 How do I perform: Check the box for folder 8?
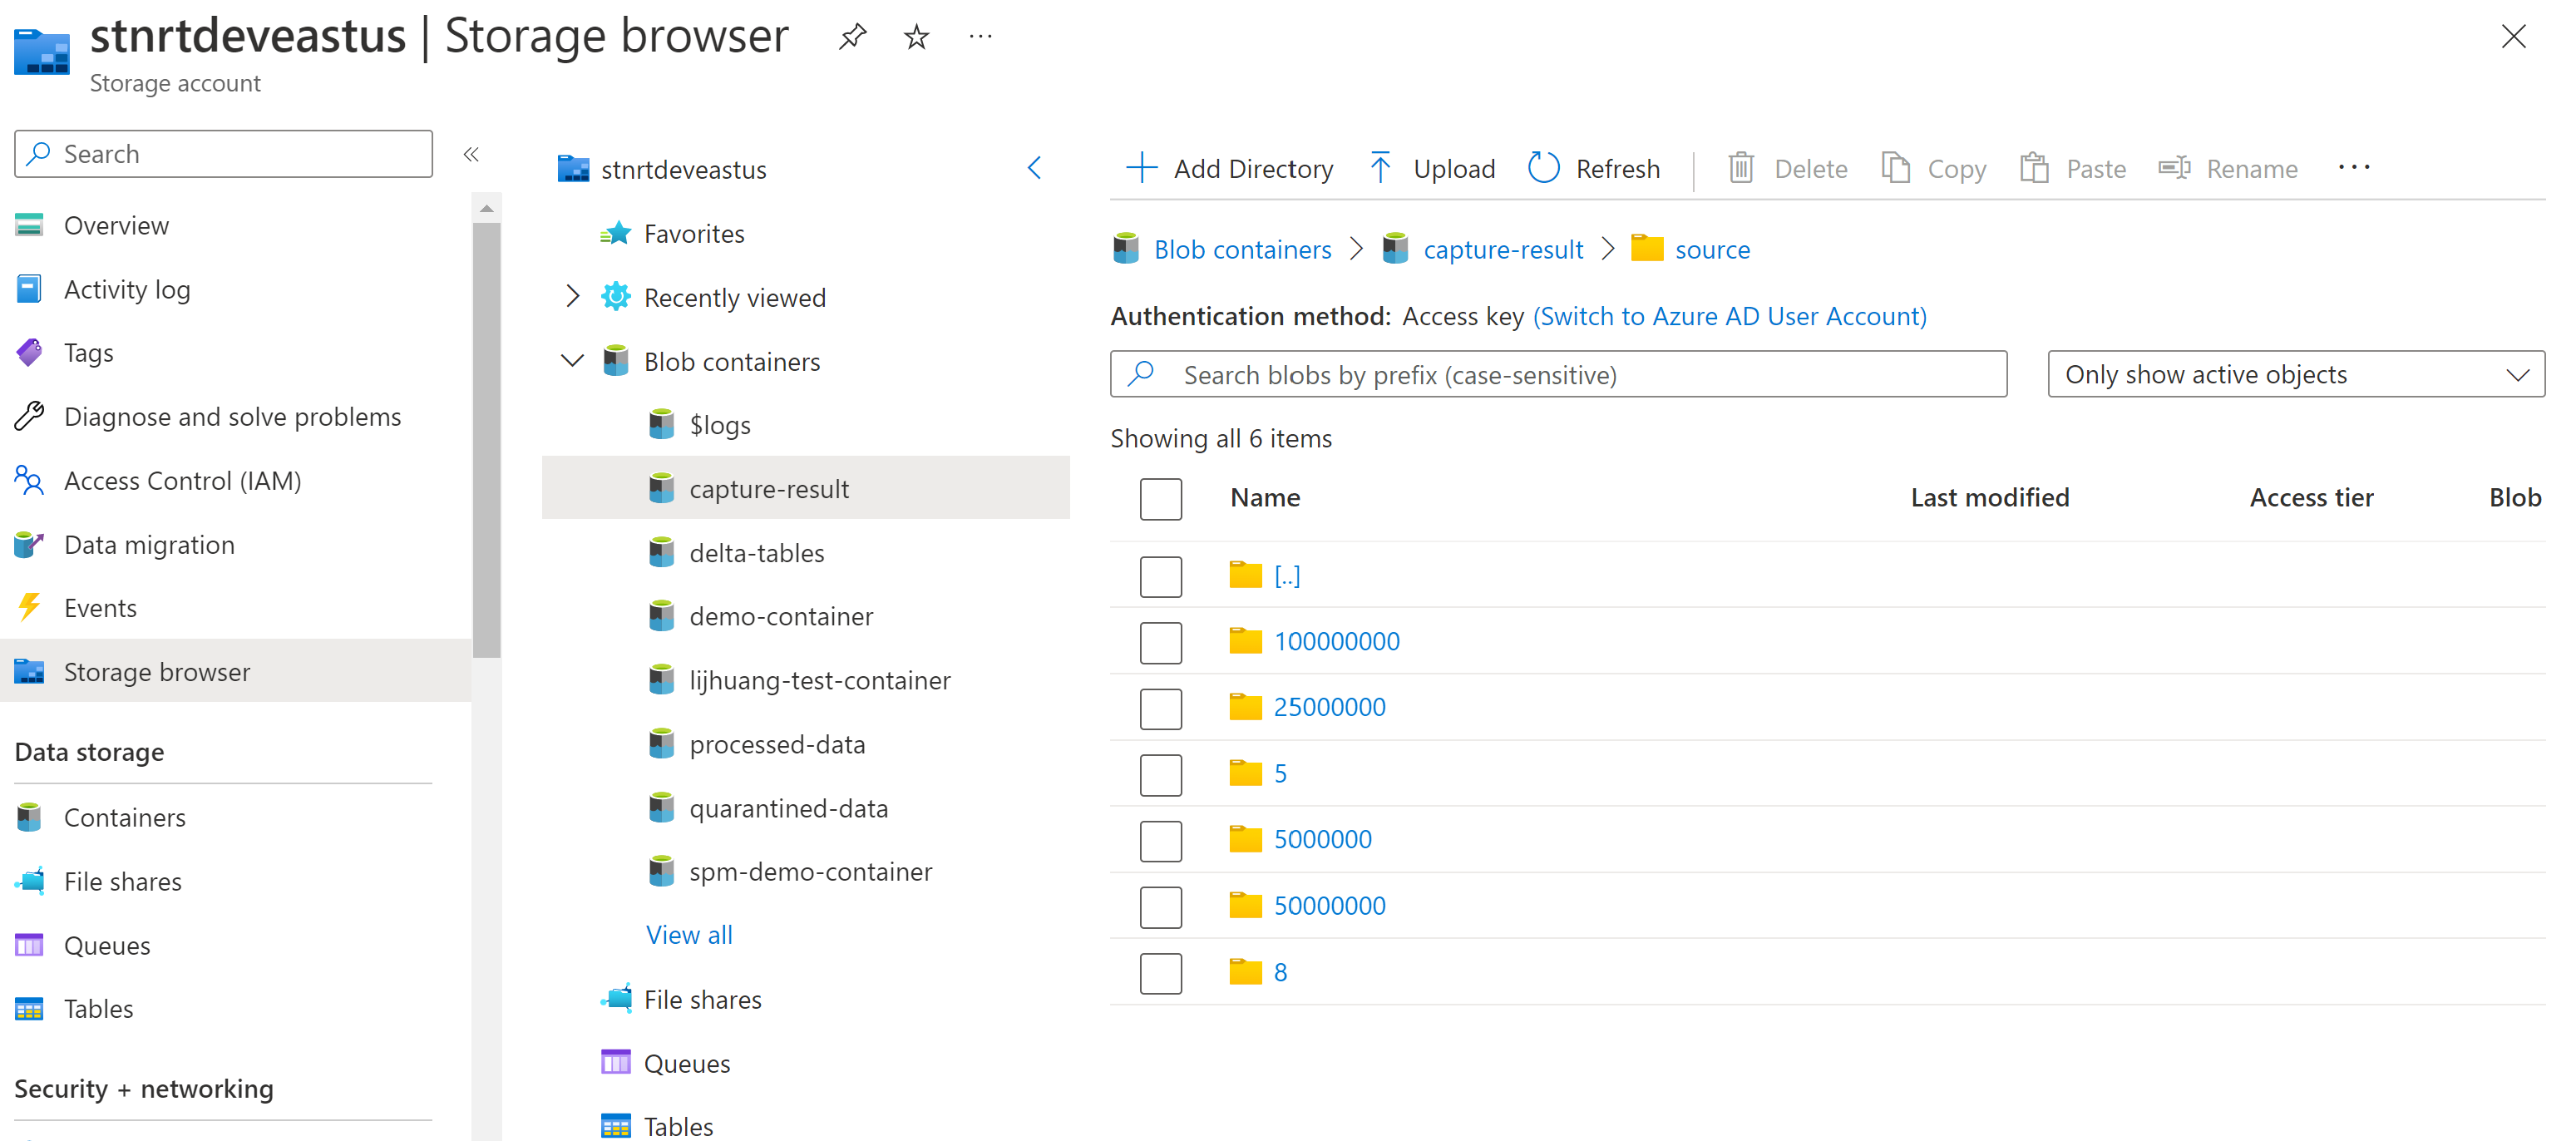pyautogui.click(x=1160, y=972)
